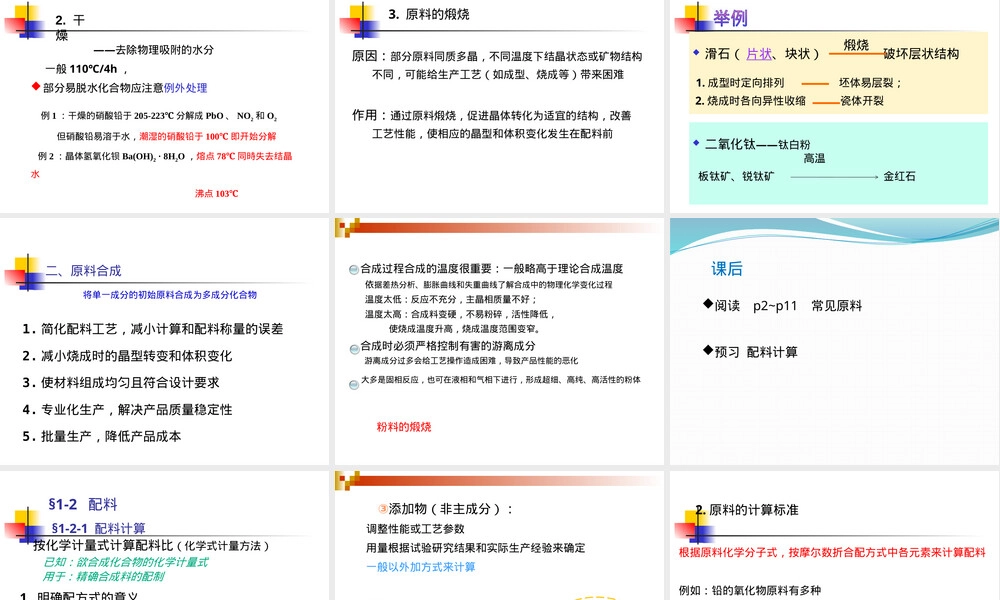Click '1. 成型时定向排列'

740,83
